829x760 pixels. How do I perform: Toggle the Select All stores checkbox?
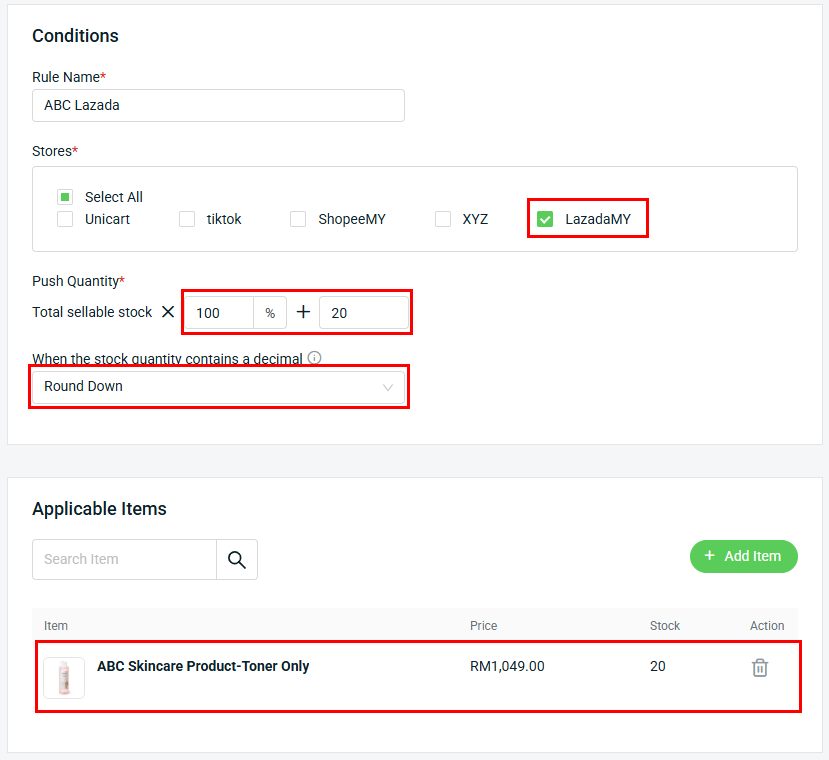(x=65, y=197)
